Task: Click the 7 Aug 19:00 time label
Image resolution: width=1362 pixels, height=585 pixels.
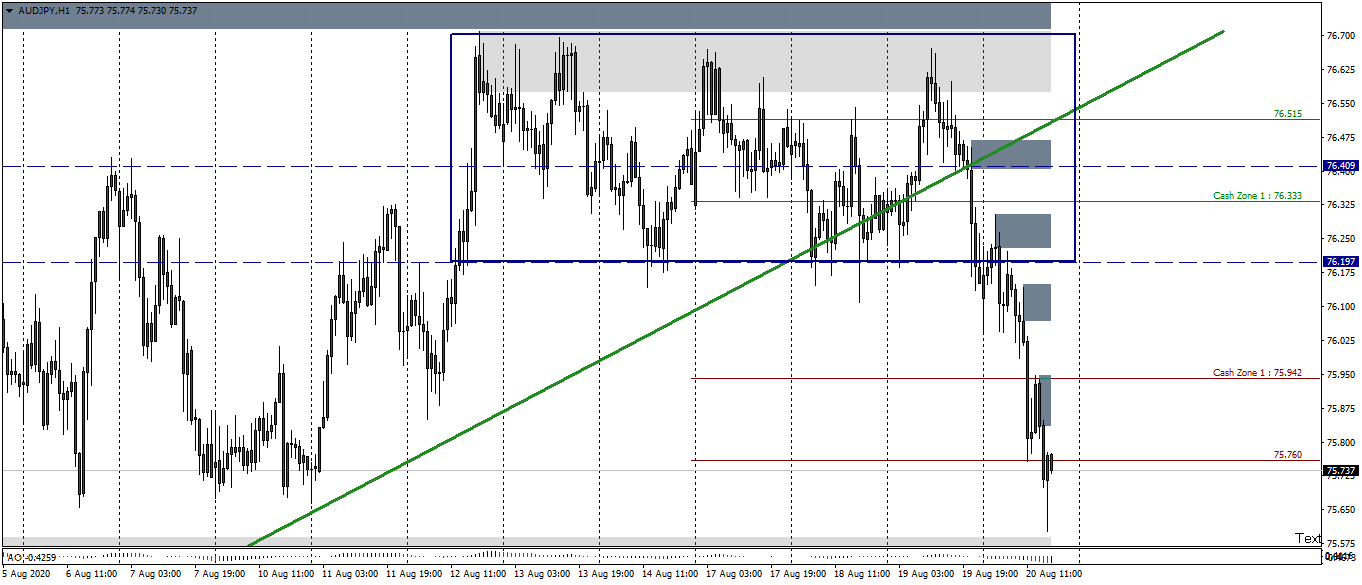Action: [221, 575]
